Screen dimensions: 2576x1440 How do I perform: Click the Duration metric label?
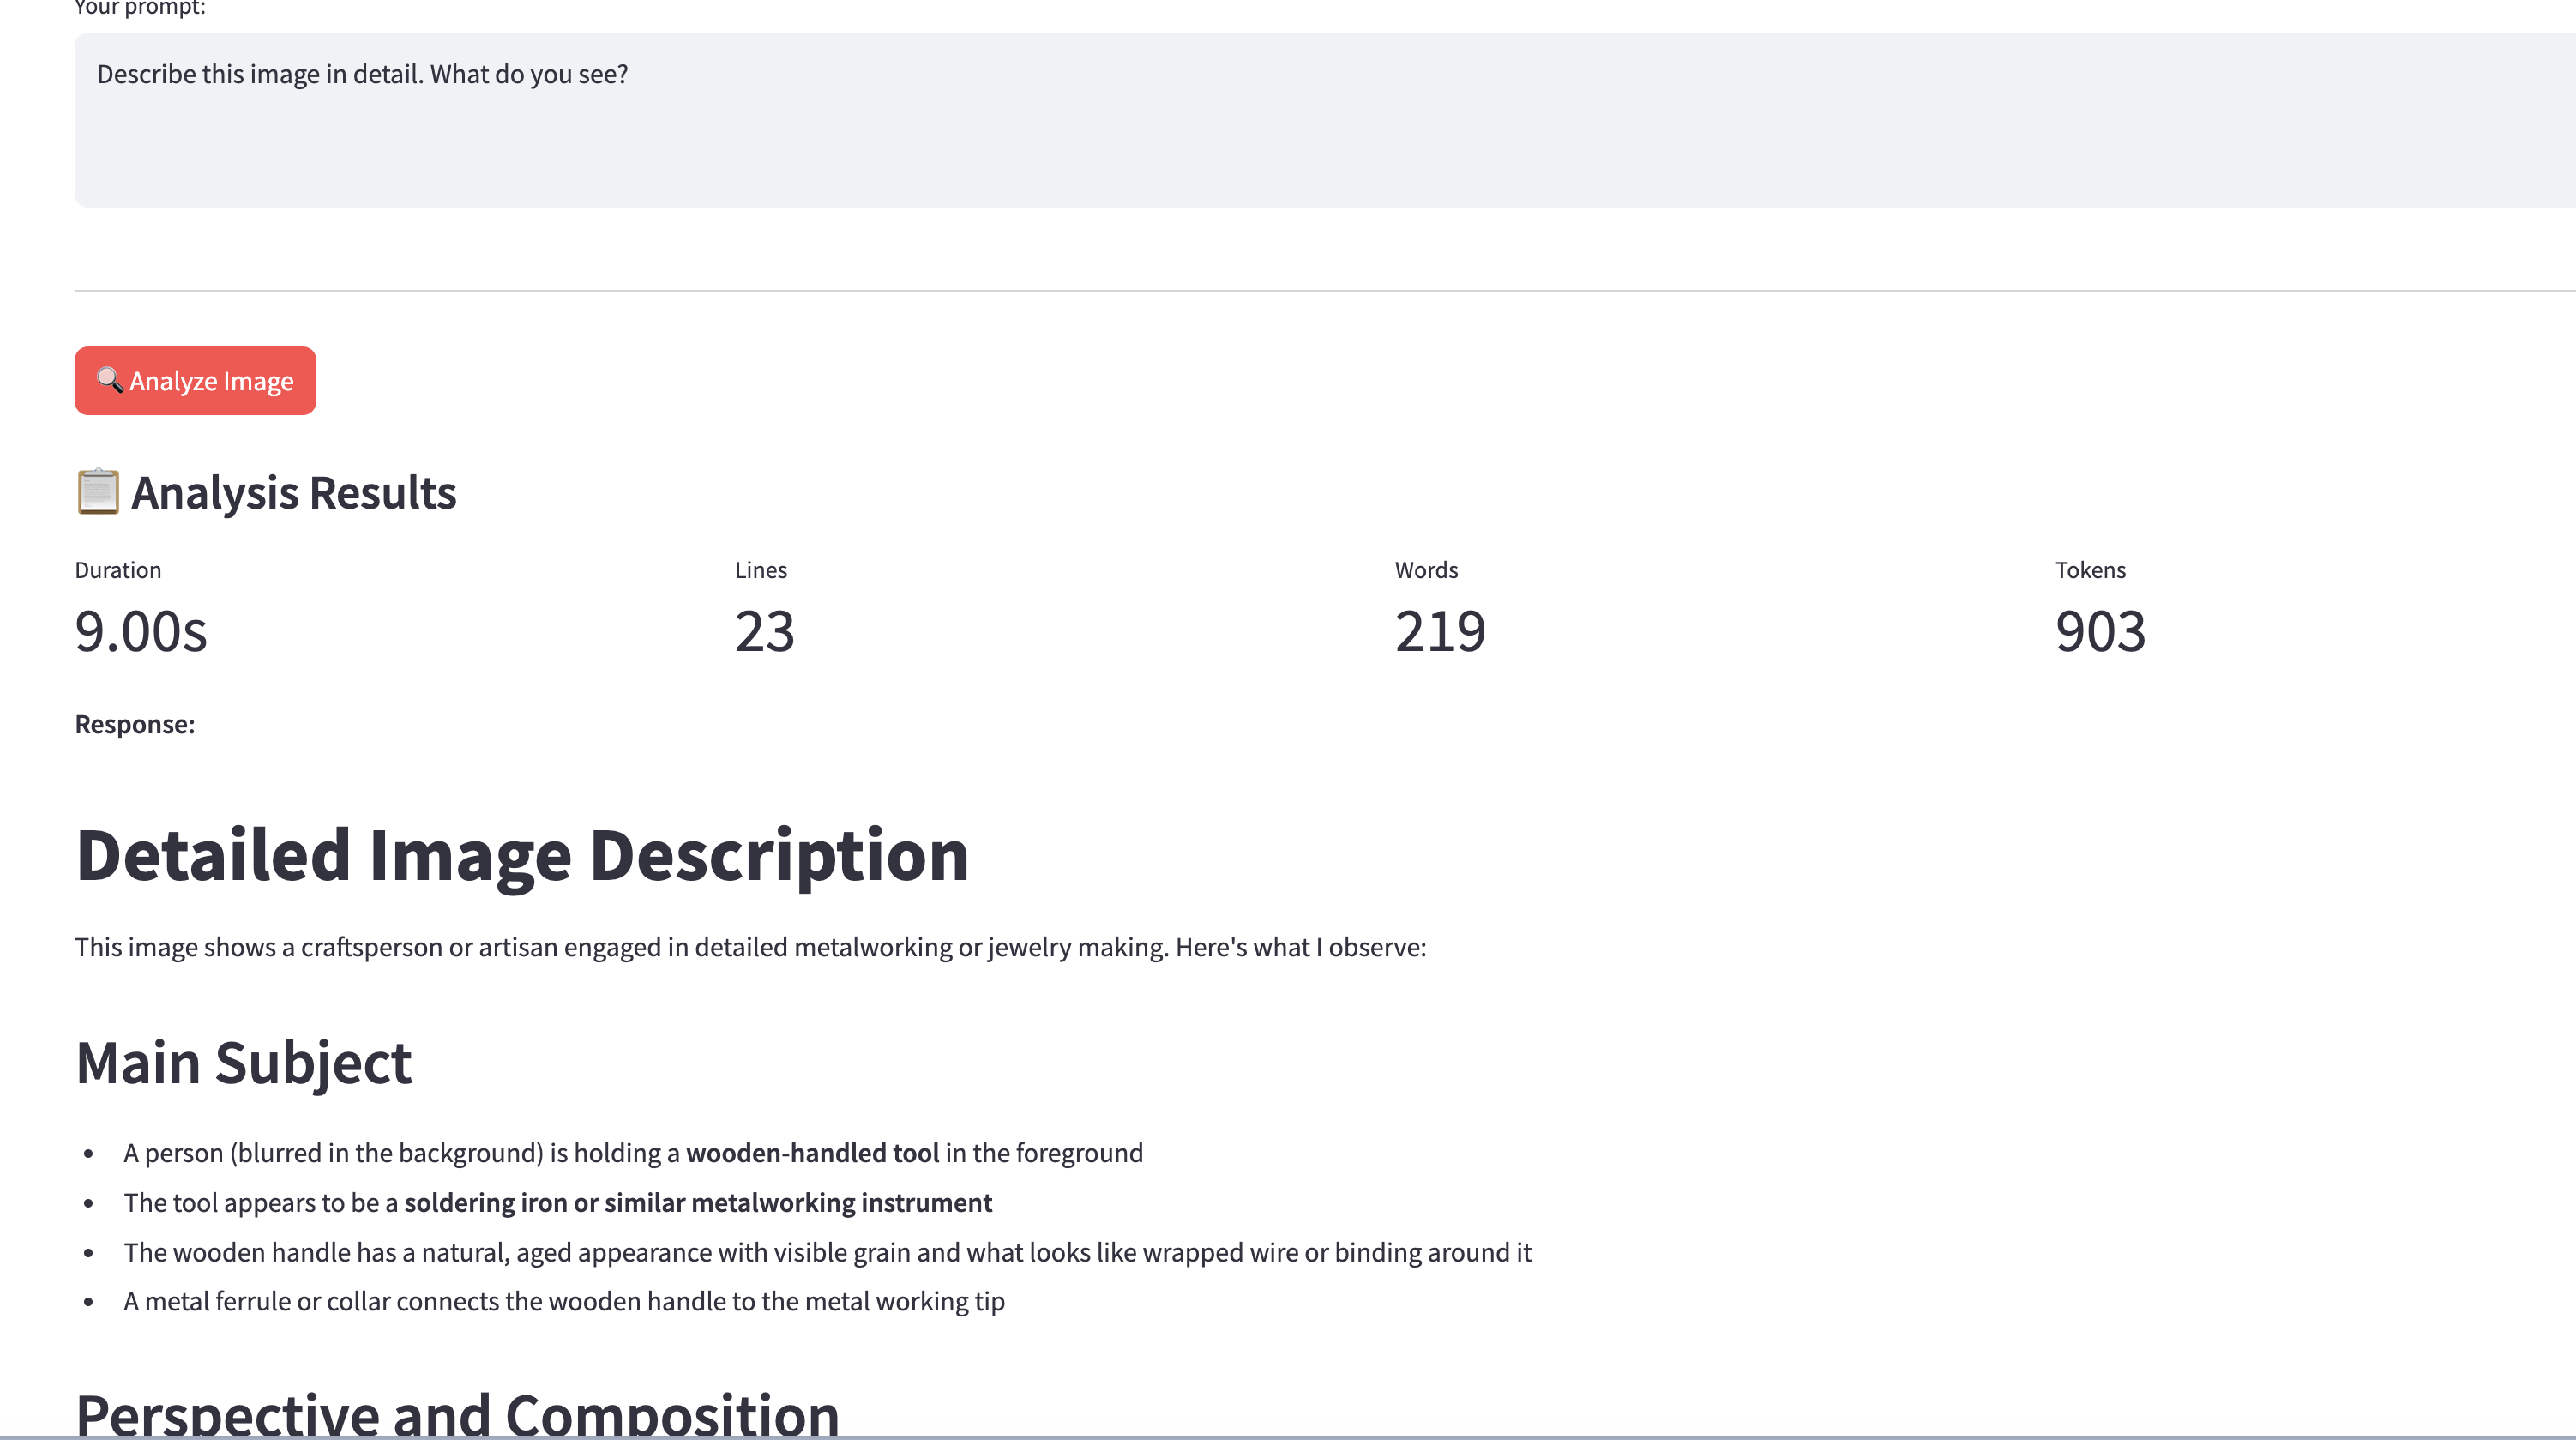(118, 570)
